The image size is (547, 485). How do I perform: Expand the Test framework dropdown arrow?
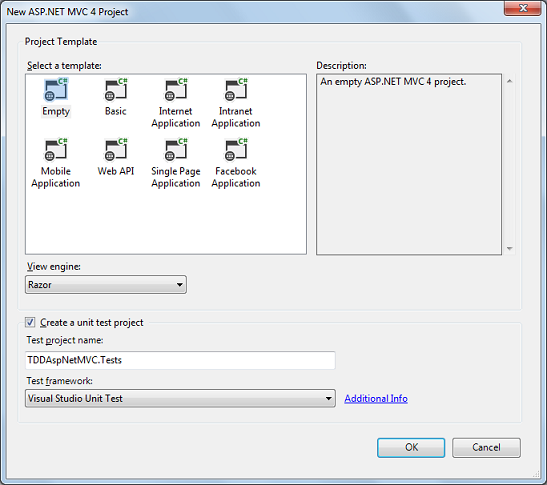click(328, 398)
